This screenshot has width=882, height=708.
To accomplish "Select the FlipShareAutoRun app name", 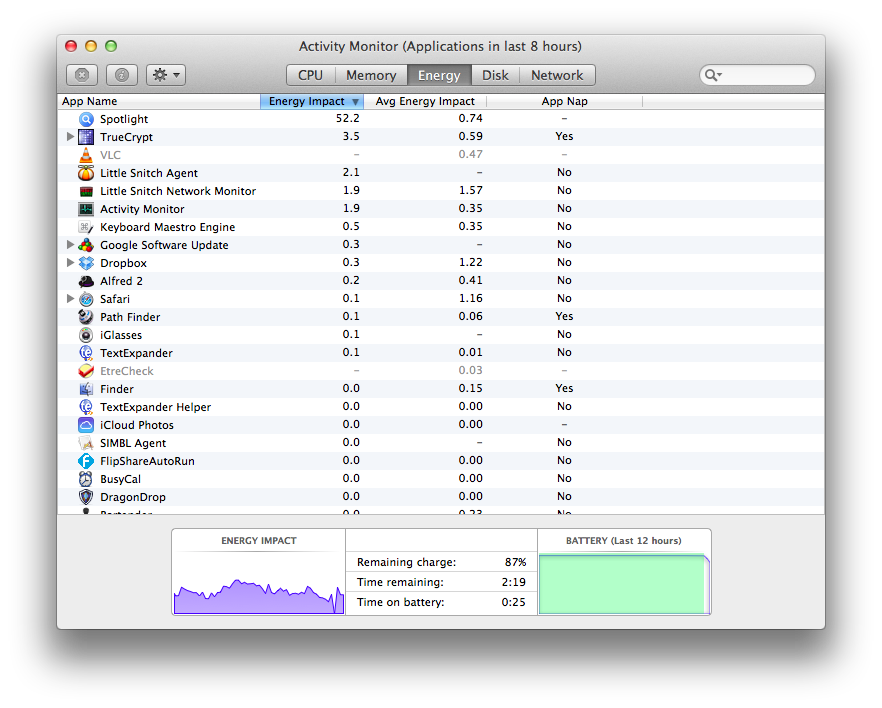I will (147, 461).
